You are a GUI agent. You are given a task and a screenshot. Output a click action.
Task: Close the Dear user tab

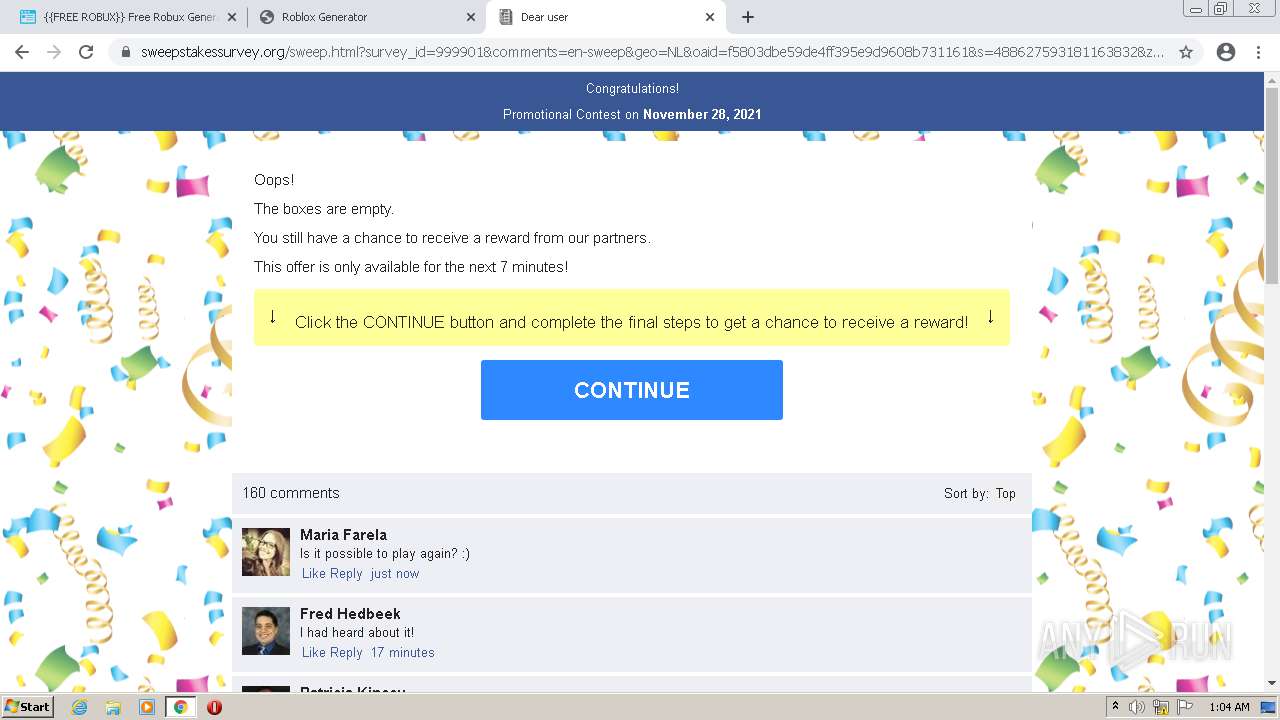point(710,17)
